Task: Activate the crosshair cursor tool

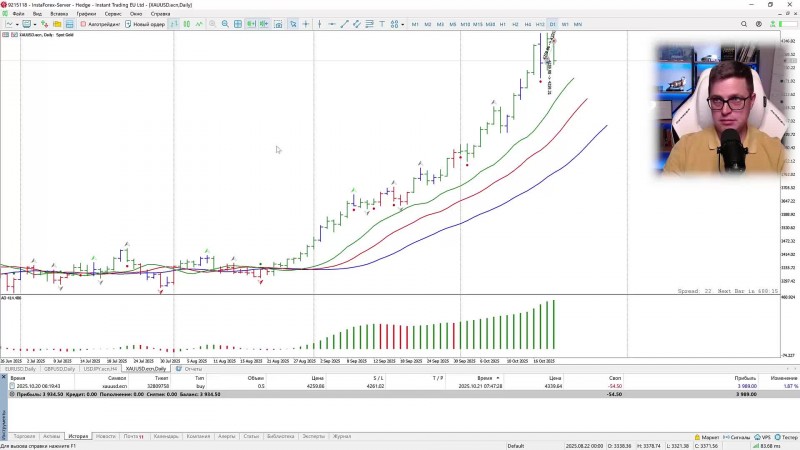Action: (x=306, y=24)
